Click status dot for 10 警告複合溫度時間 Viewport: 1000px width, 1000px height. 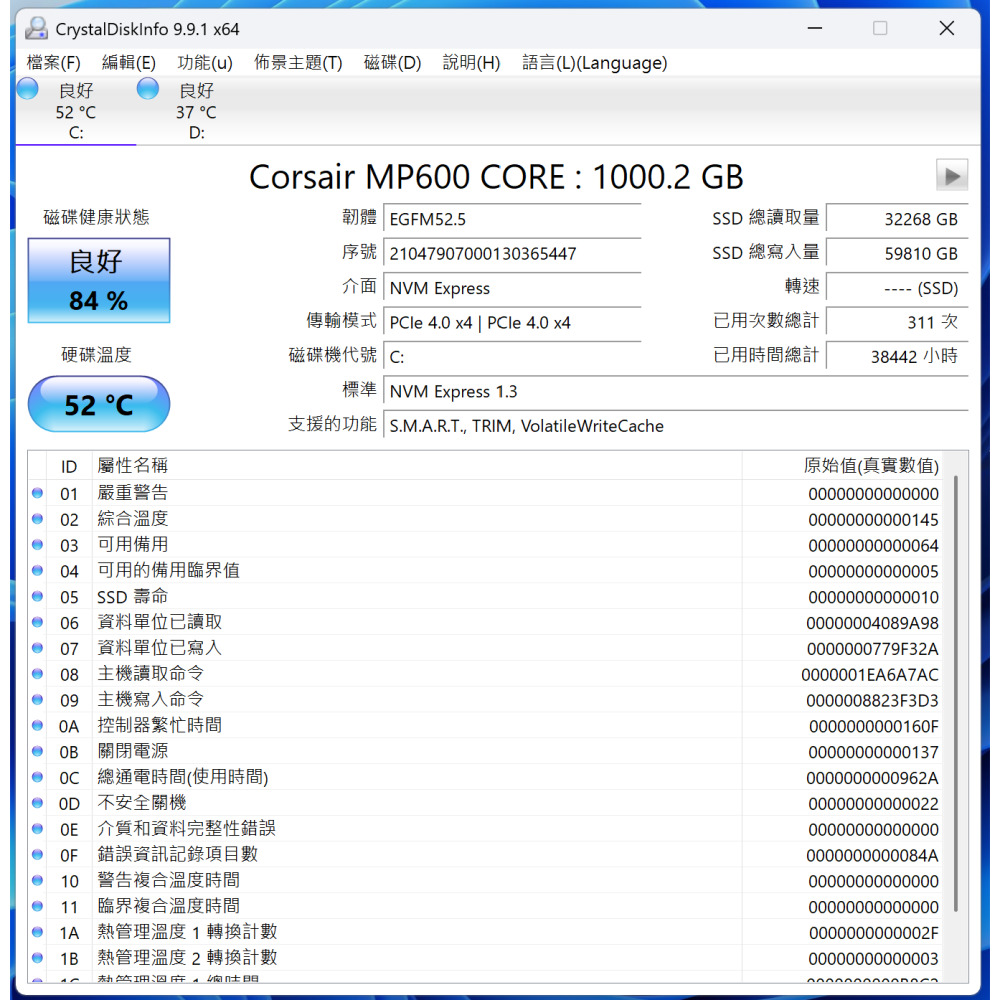click(x=38, y=881)
